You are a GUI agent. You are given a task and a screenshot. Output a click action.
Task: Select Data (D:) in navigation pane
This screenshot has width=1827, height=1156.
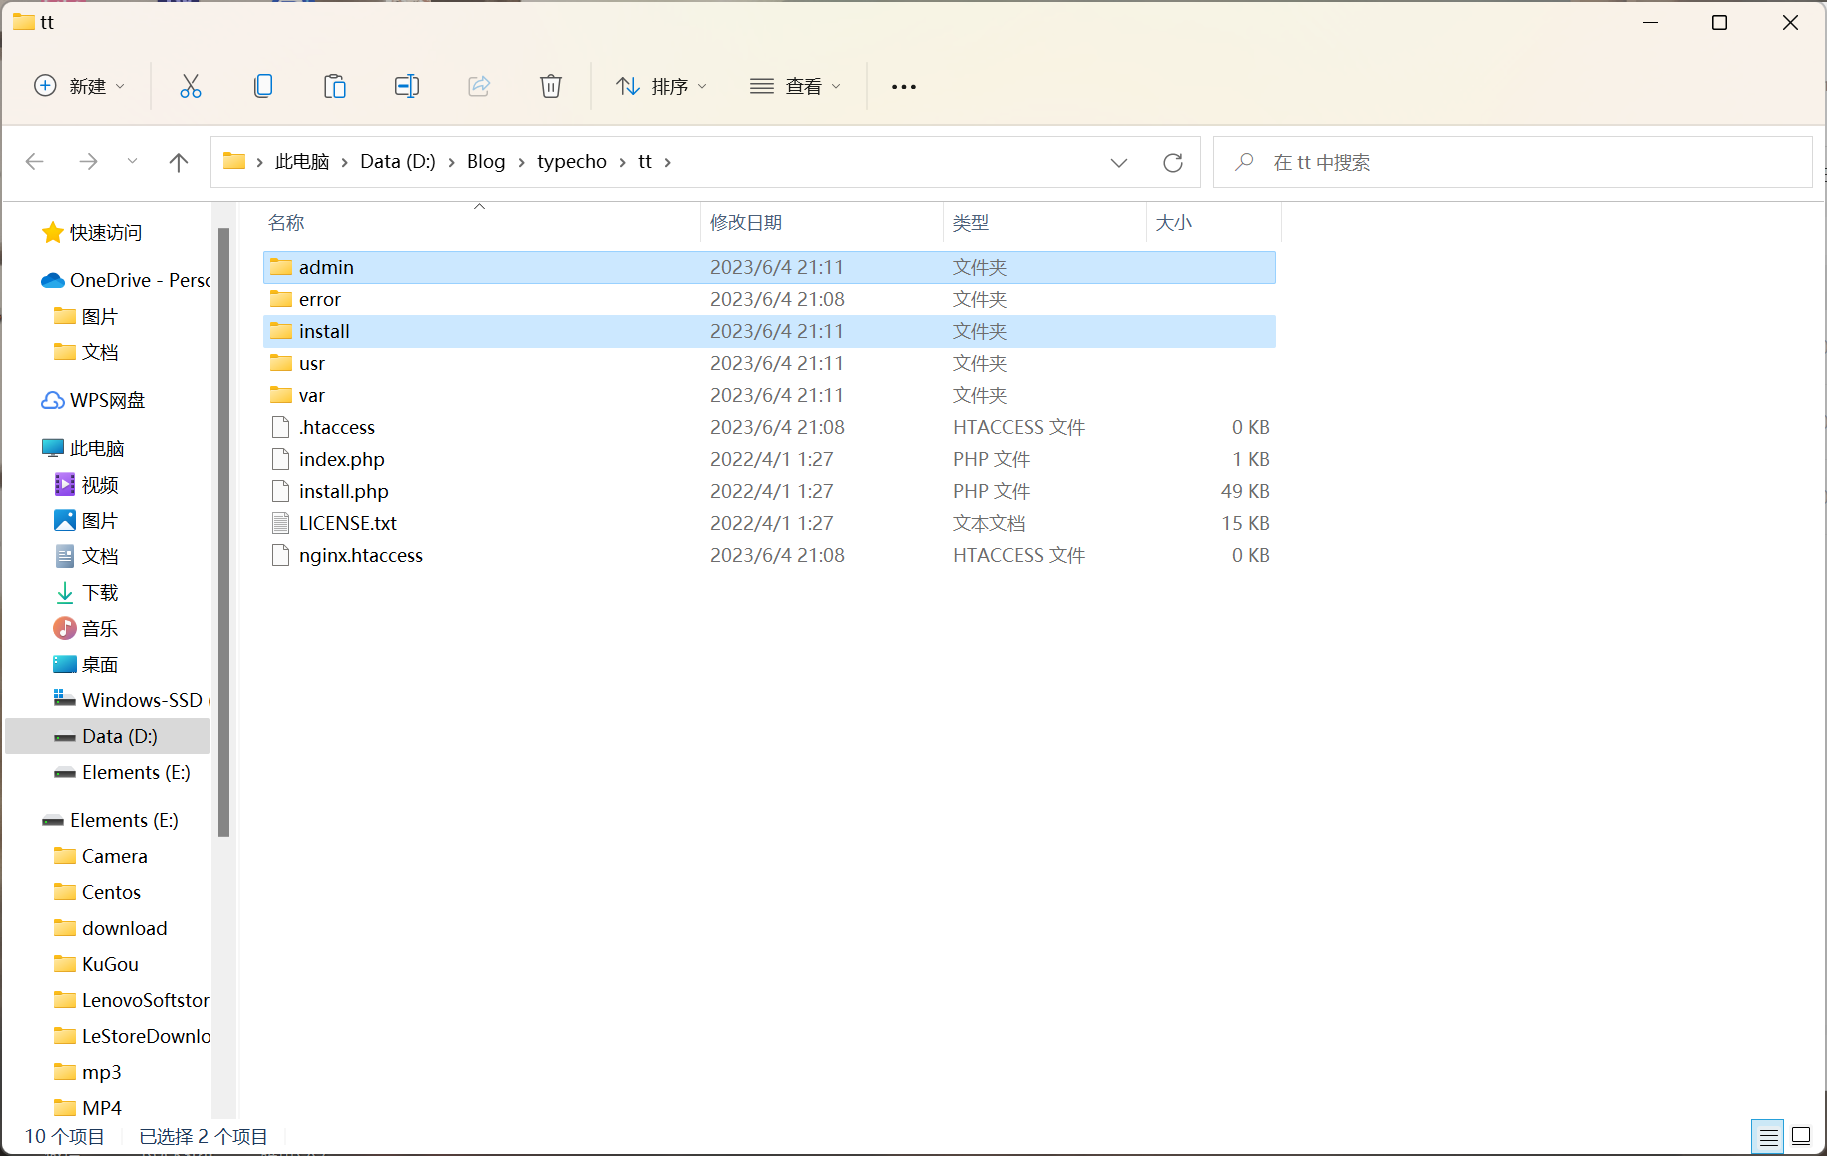(119, 736)
